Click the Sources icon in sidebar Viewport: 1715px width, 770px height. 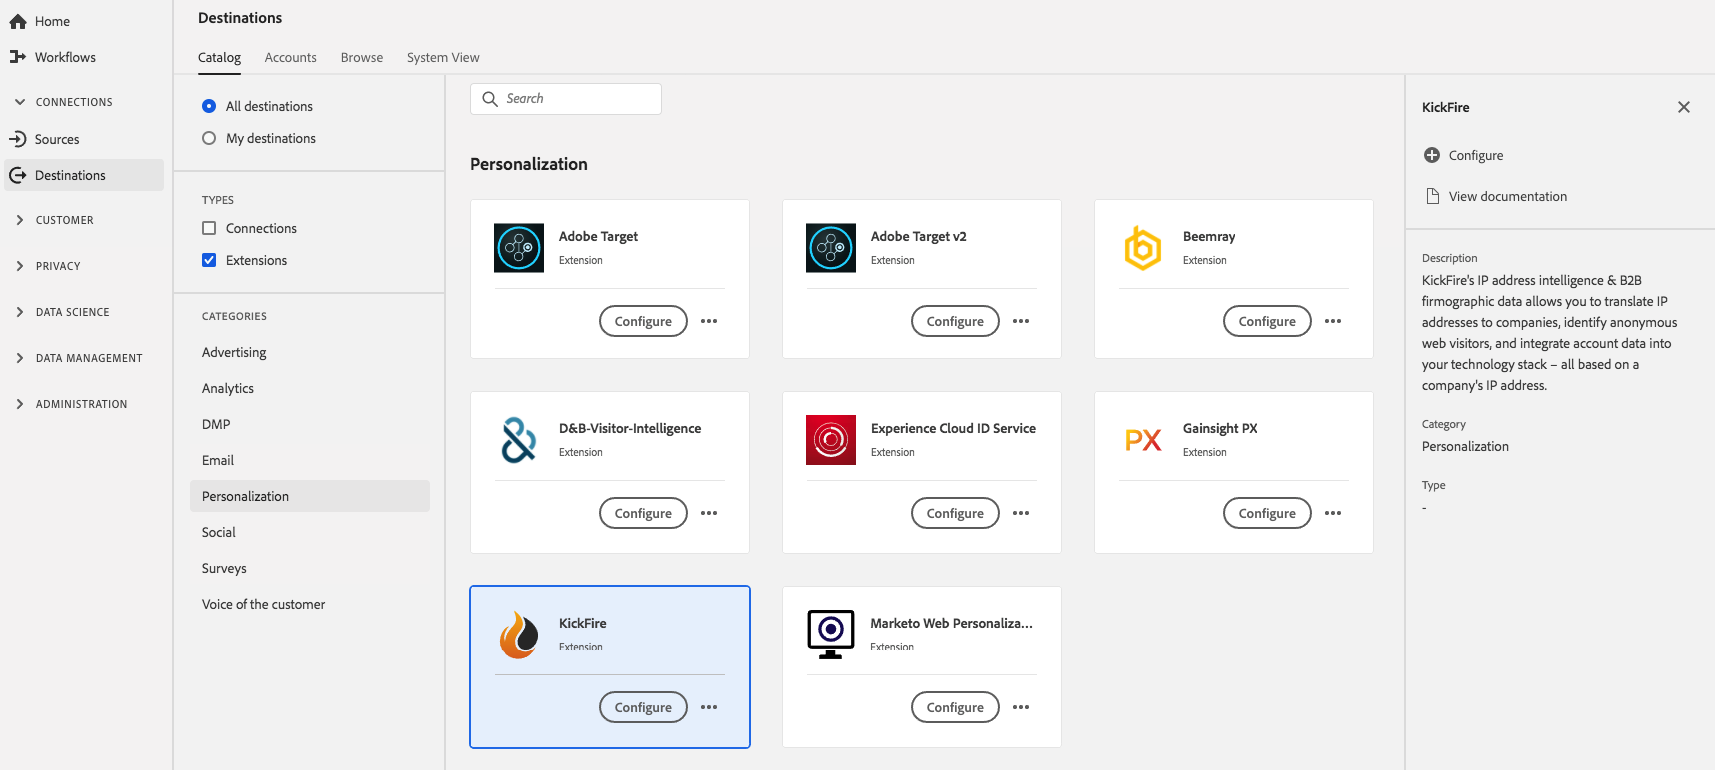tap(18, 139)
